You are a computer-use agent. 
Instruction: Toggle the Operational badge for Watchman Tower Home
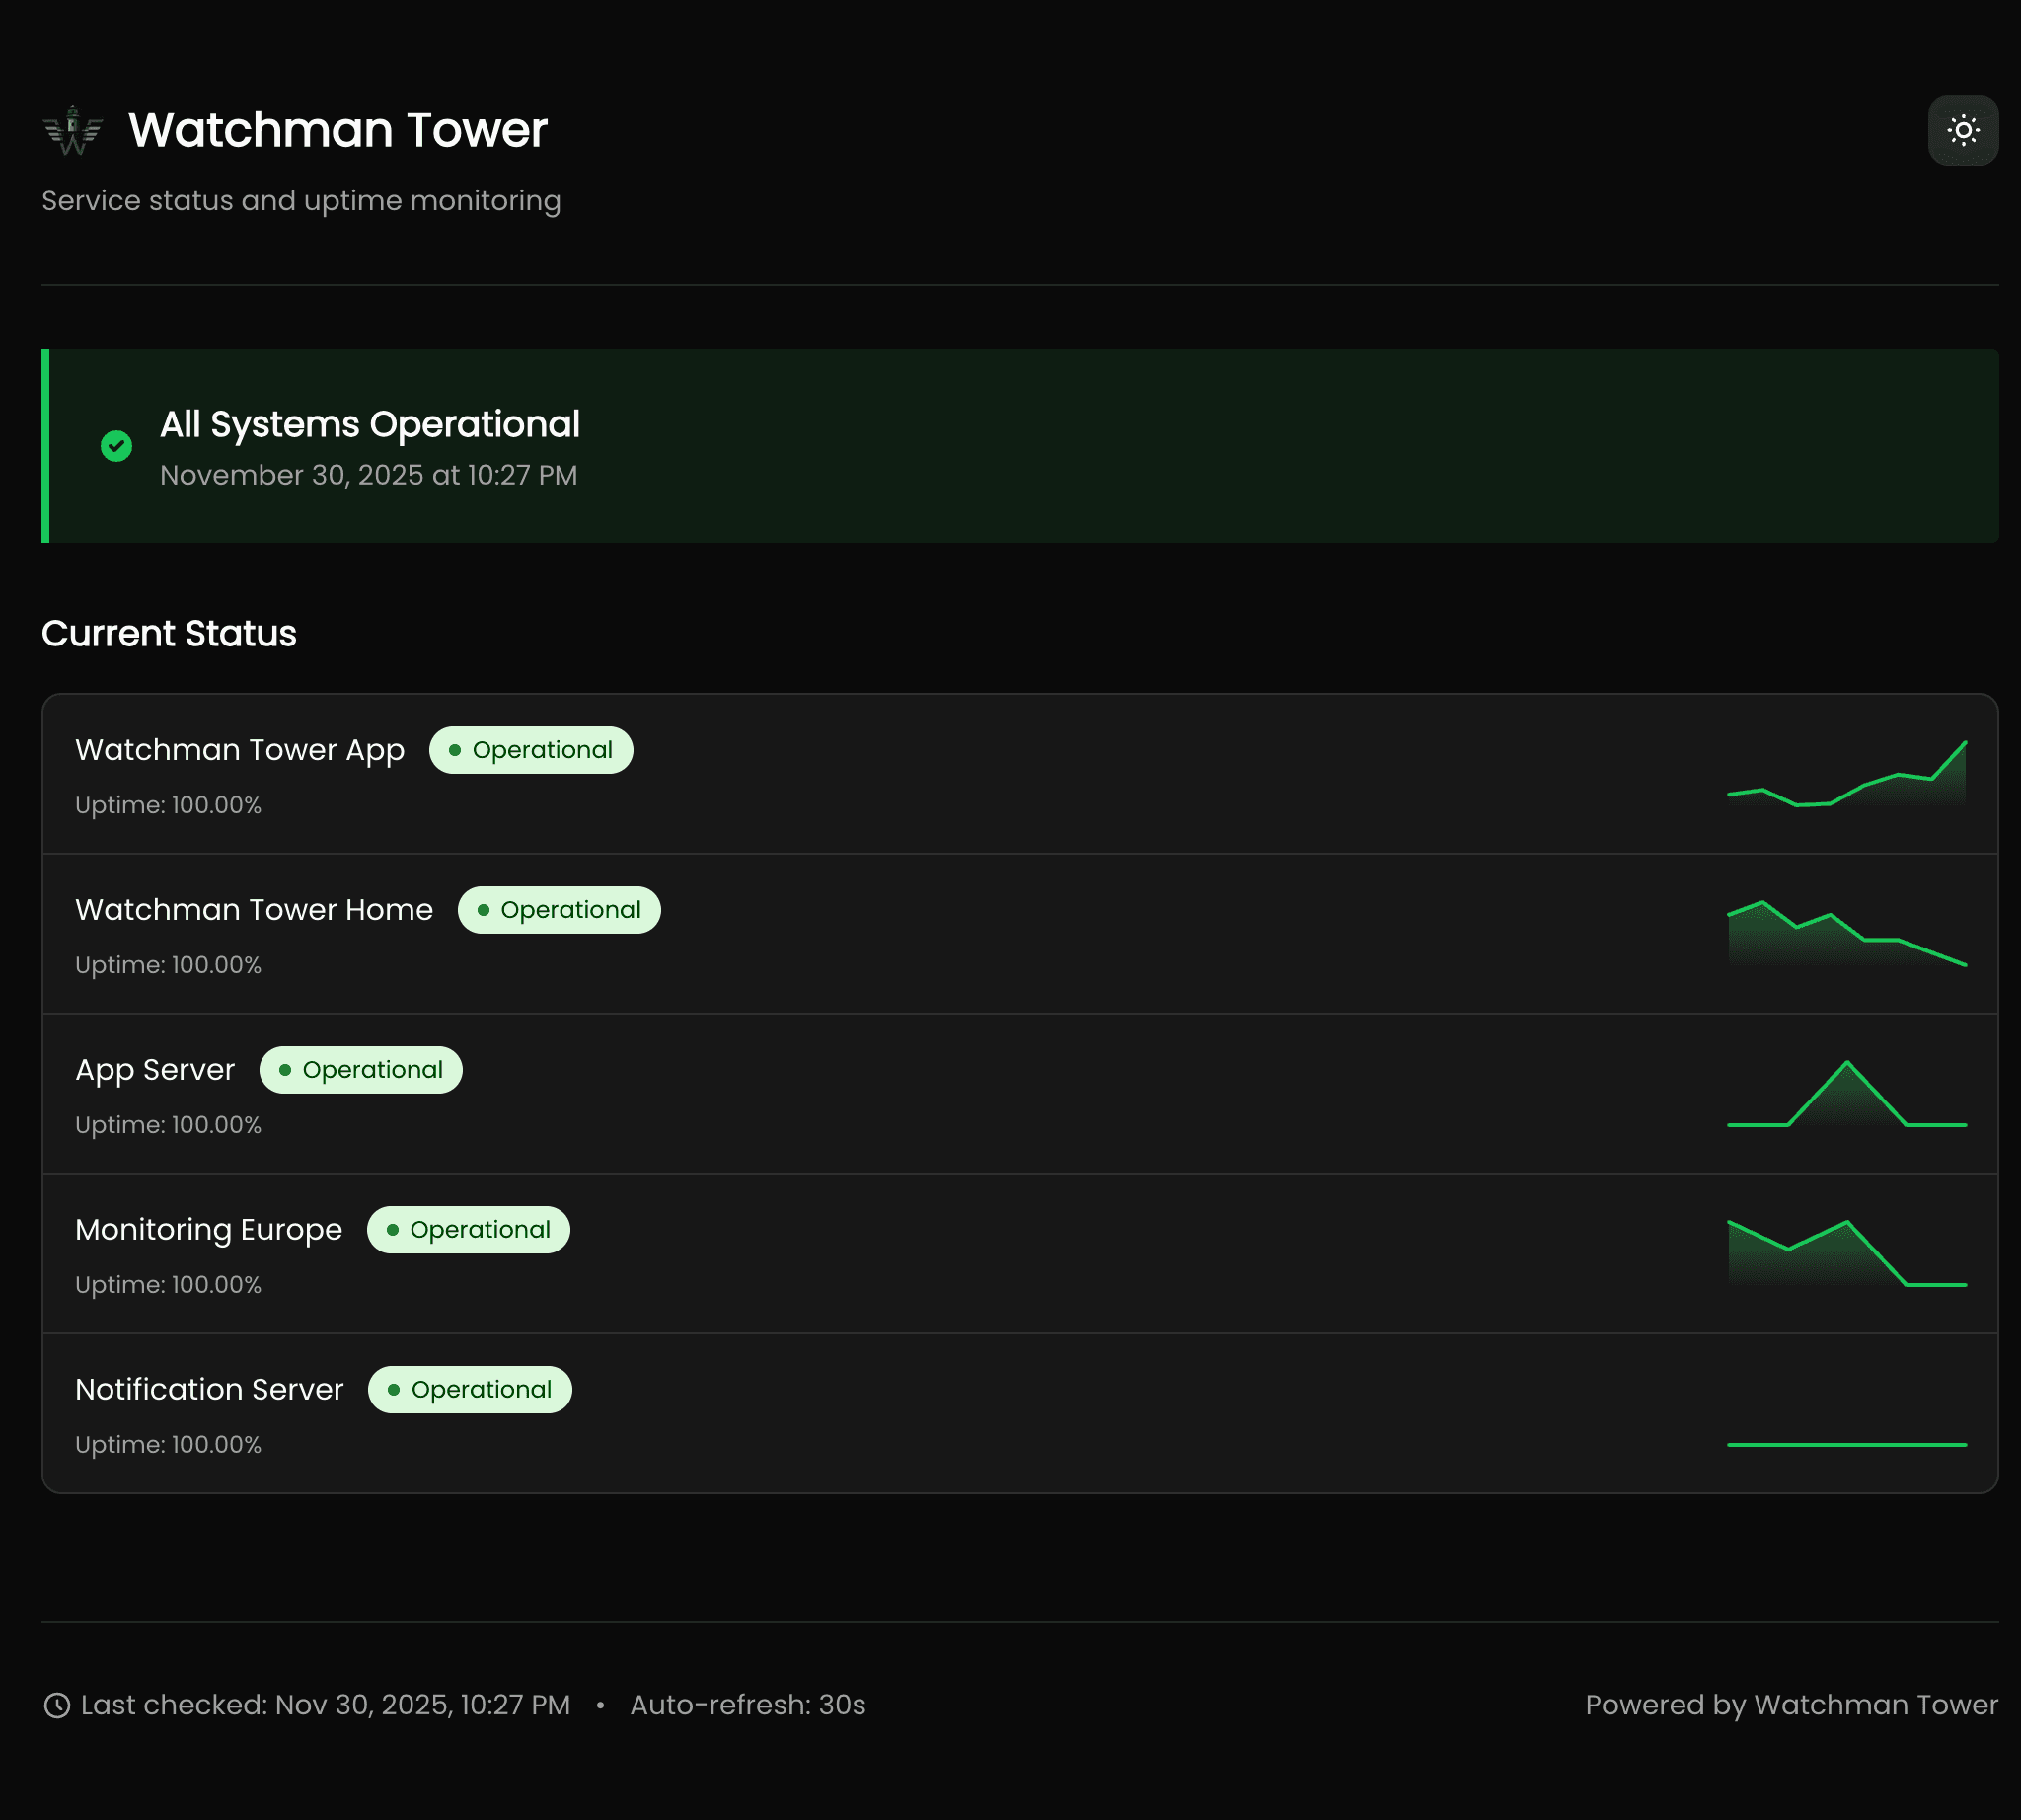pos(558,909)
